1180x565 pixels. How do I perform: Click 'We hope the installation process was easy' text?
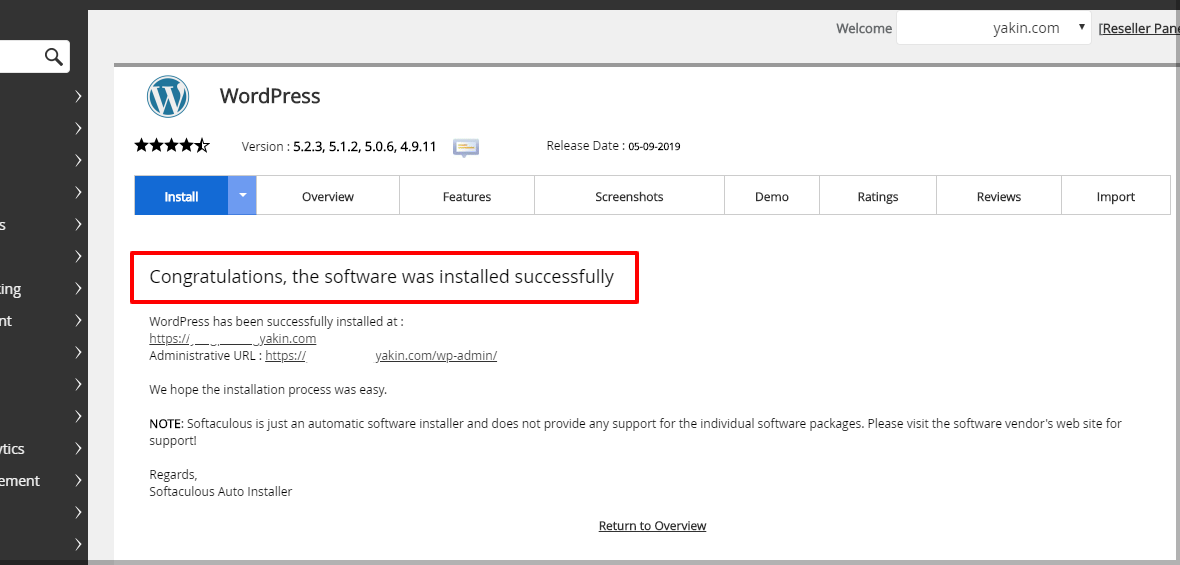tap(268, 390)
